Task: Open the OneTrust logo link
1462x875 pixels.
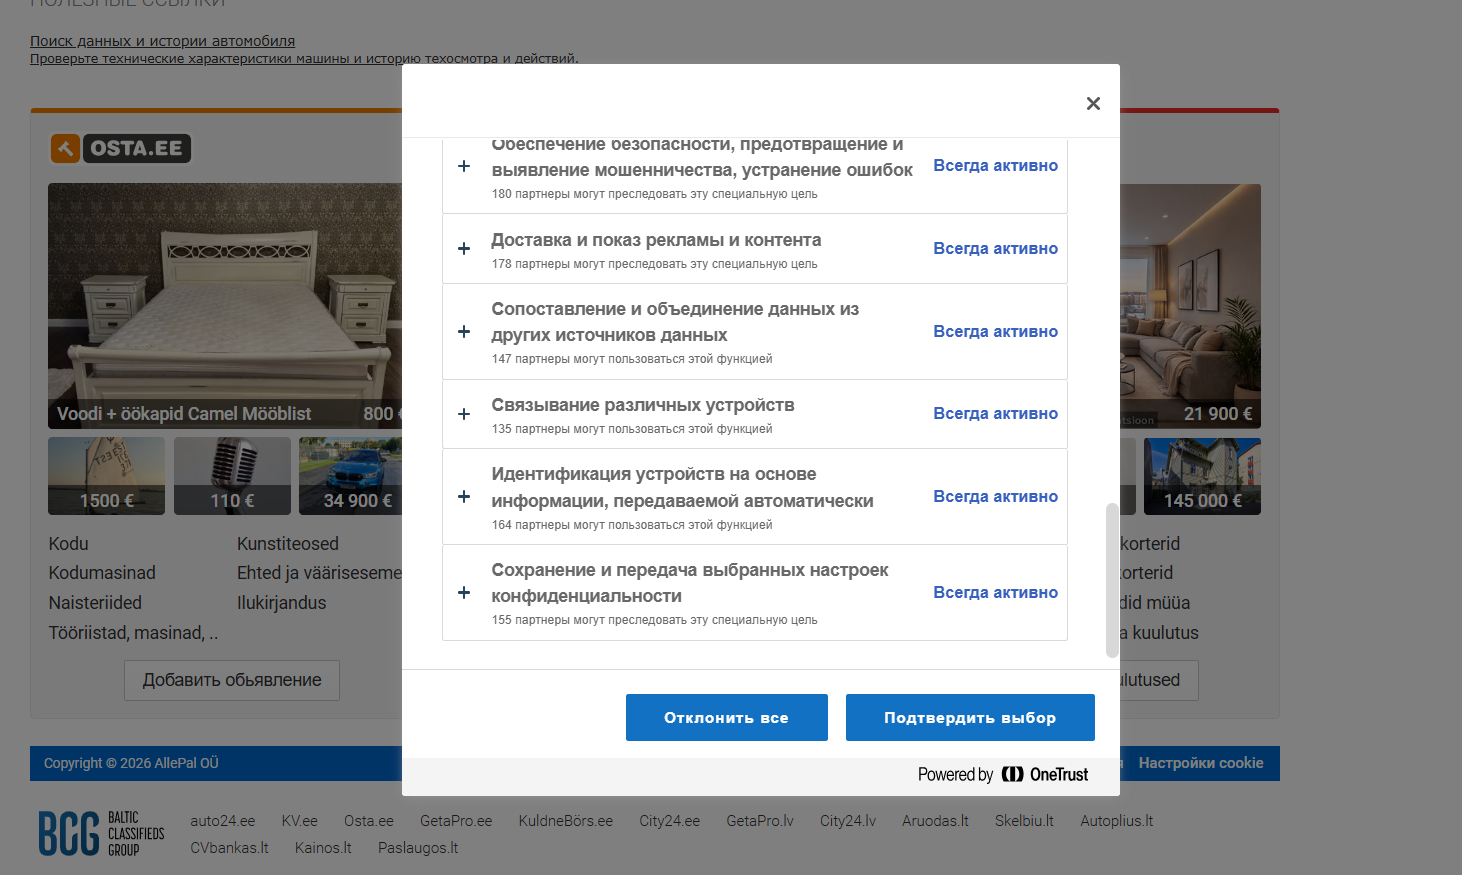Action: point(1003,774)
